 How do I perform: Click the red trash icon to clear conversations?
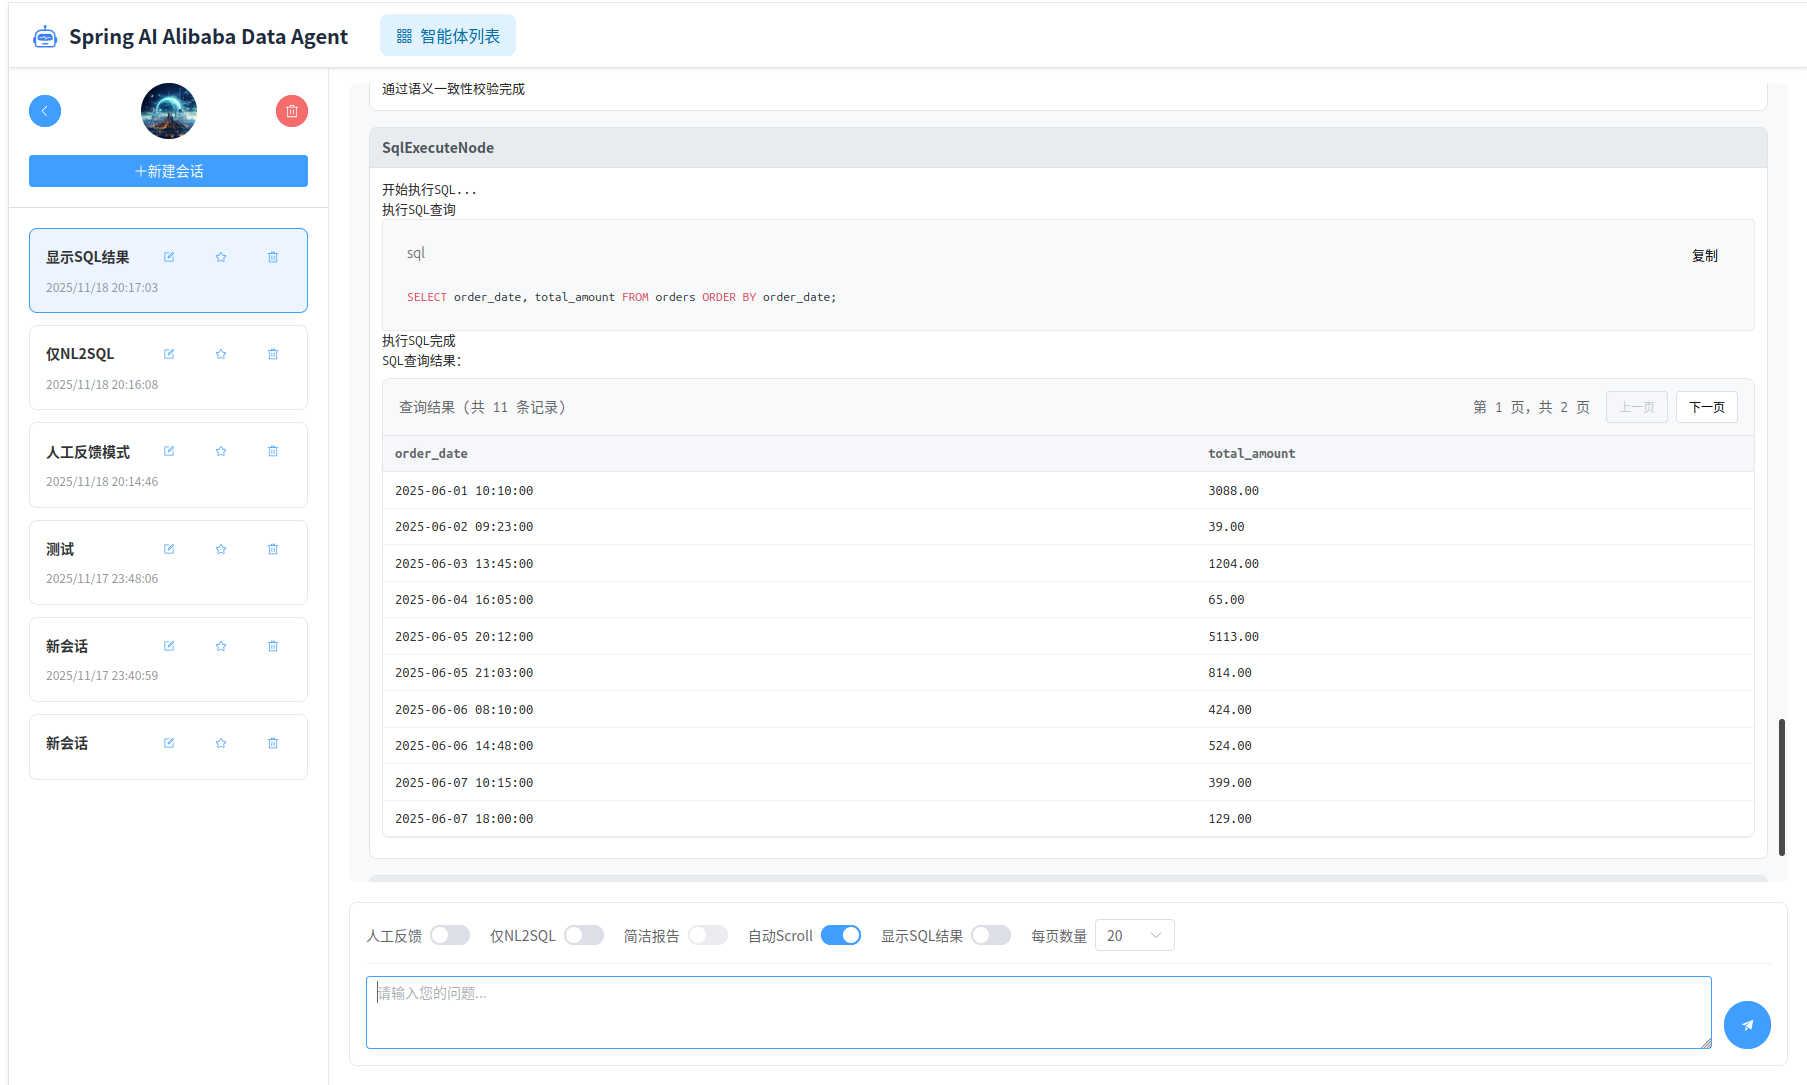[291, 110]
